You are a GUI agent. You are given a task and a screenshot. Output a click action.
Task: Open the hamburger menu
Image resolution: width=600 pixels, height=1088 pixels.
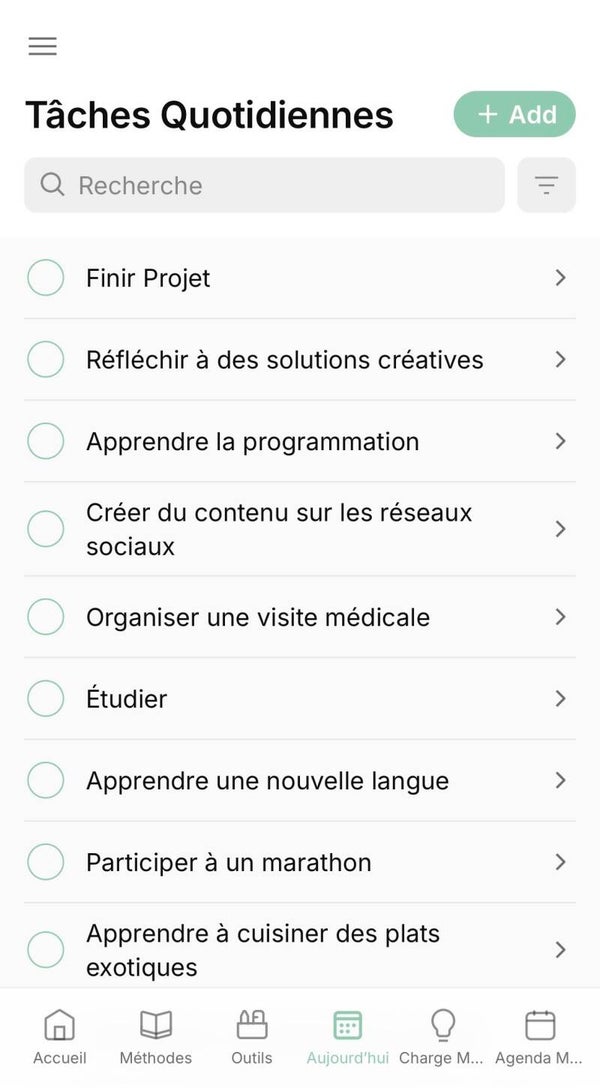tap(43, 46)
